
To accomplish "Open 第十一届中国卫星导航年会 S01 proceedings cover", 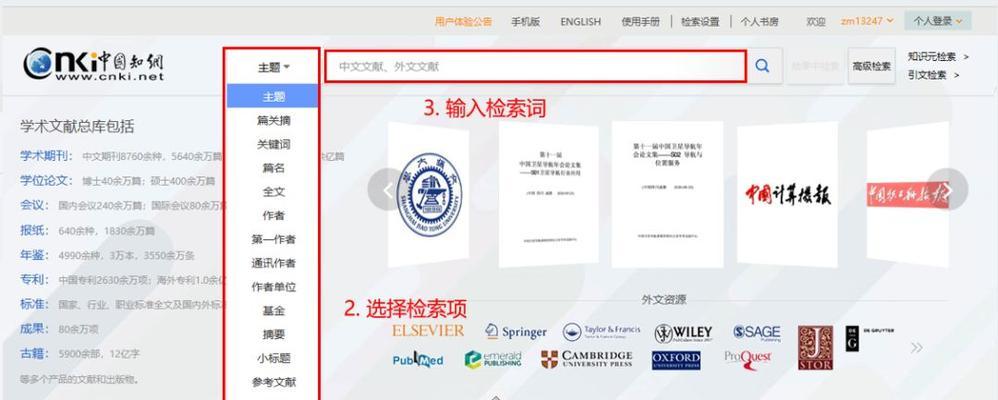I will (549, 194).
